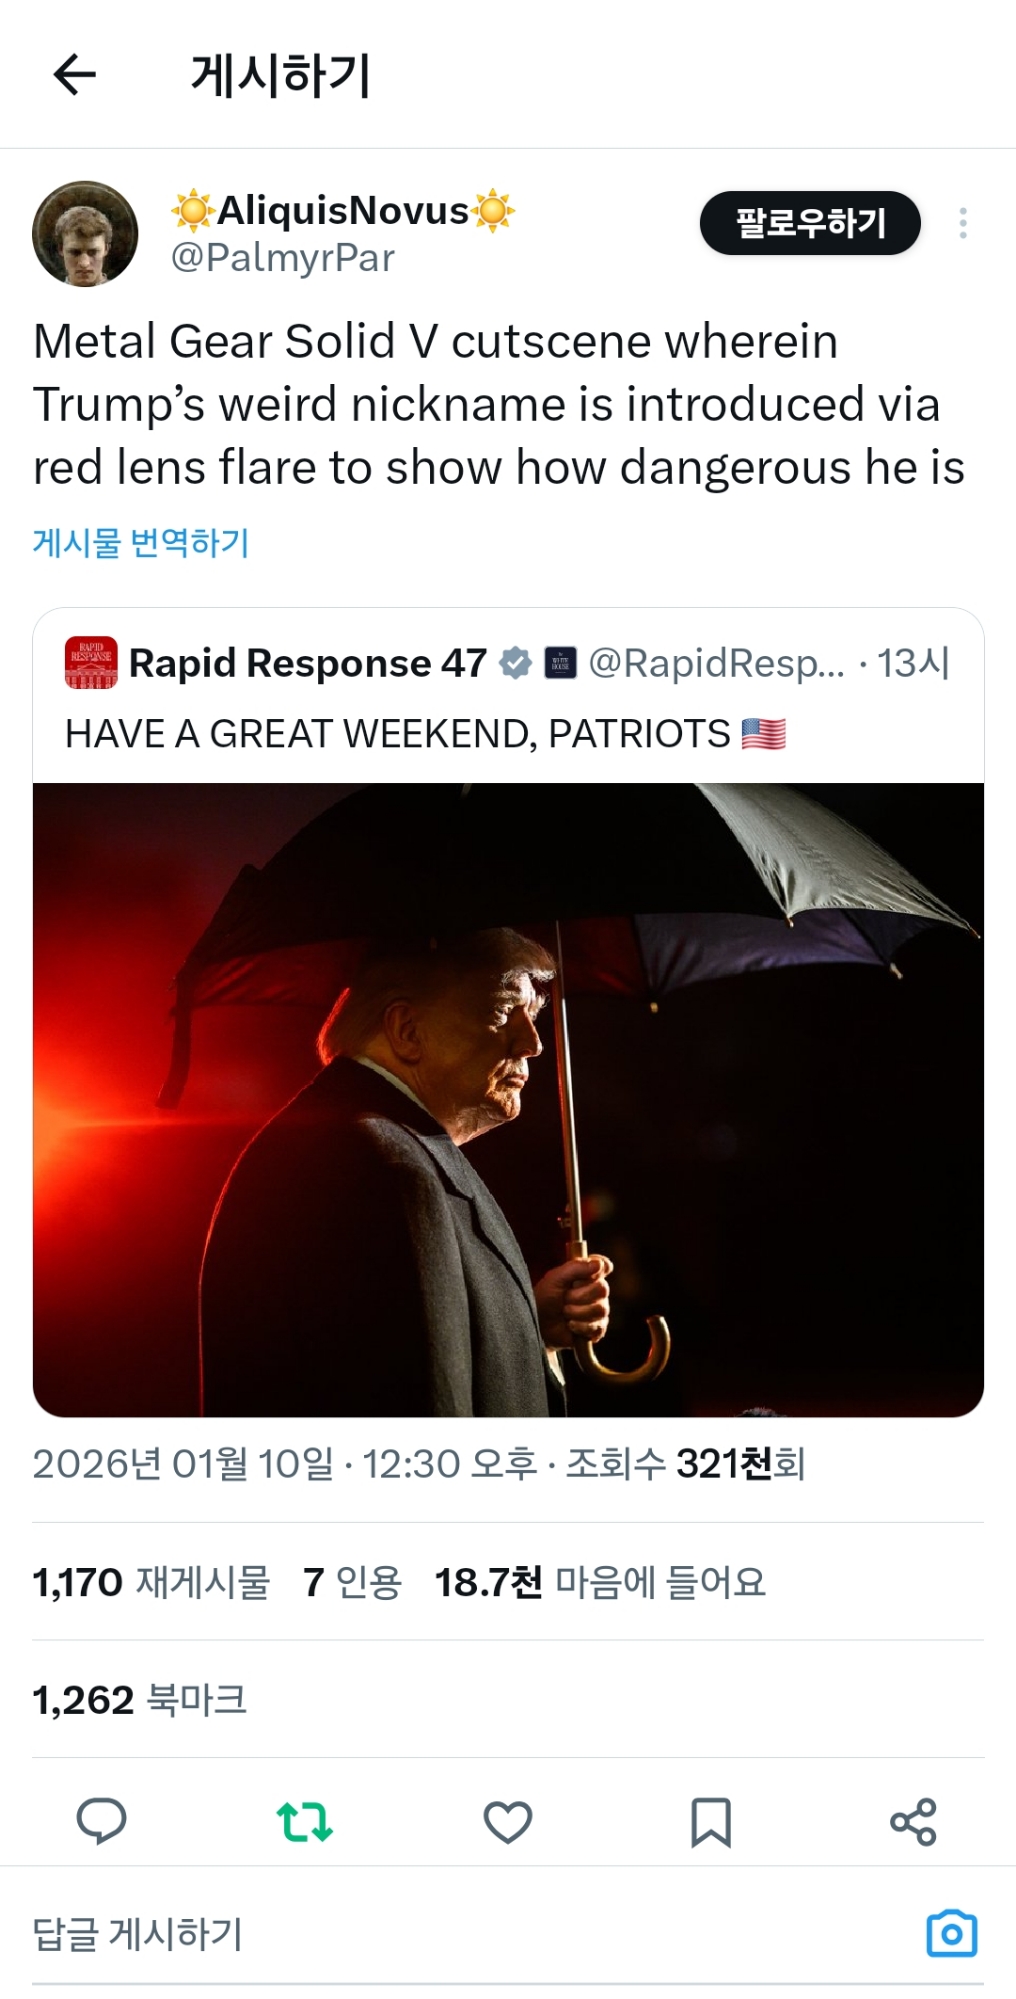Like the post with heart icon
The width and height of the screenshot is (1016, 1999).
click(x=508, y=1821)
